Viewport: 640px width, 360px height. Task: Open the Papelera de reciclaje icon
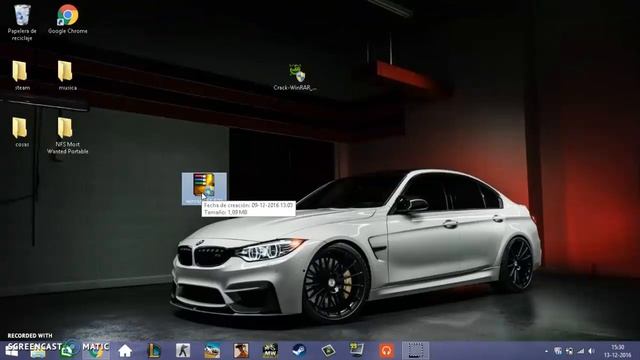[22, 22]
